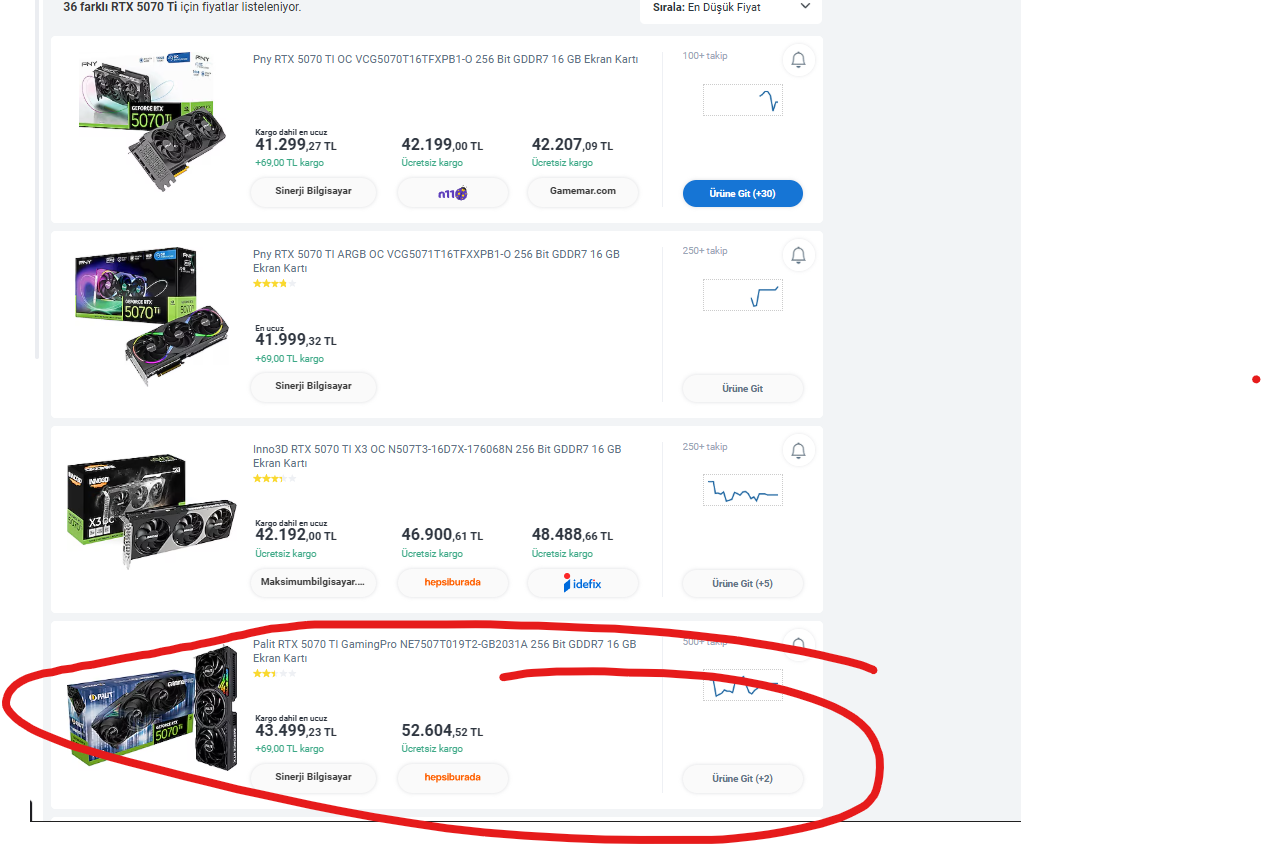
Task: Click the 48.488,66 TL price
Action: (x=573, y=535)
